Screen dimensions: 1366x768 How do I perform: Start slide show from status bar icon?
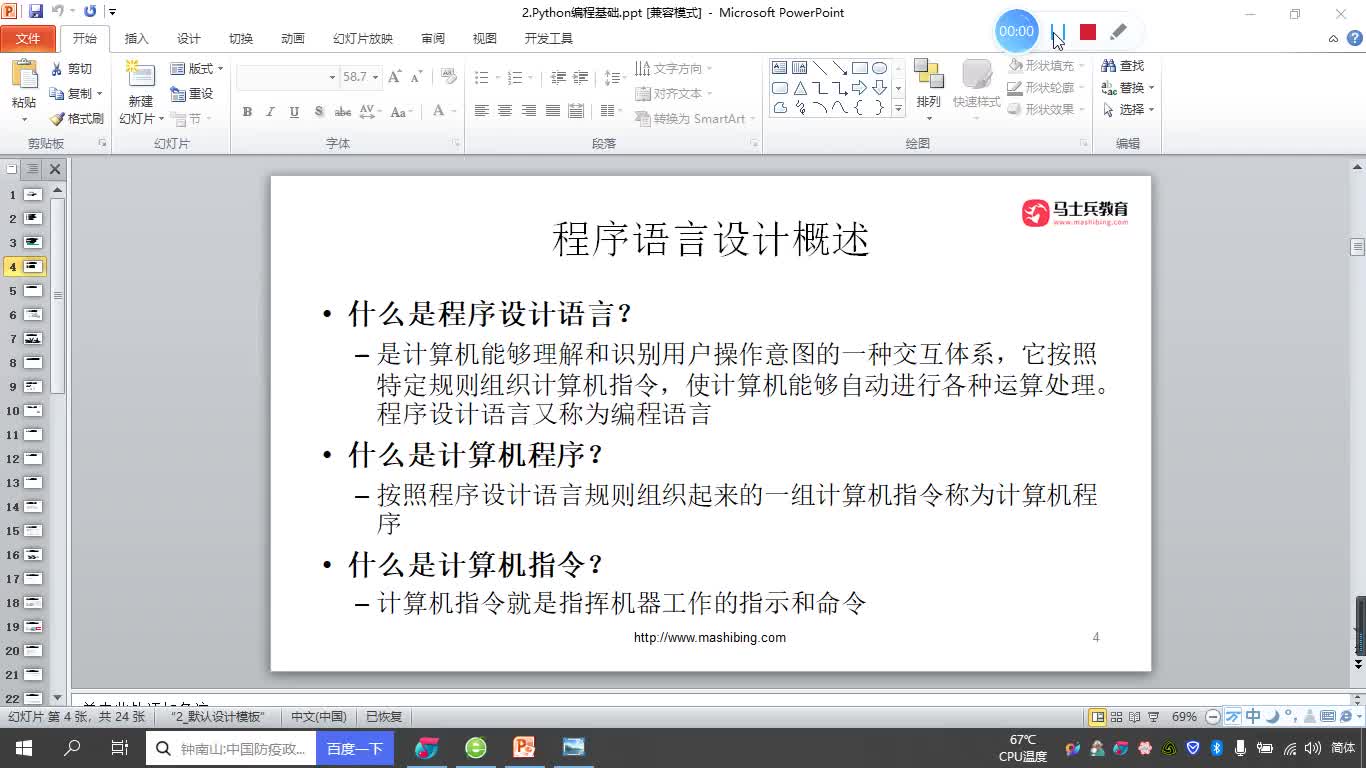(x=1153, y=717)
